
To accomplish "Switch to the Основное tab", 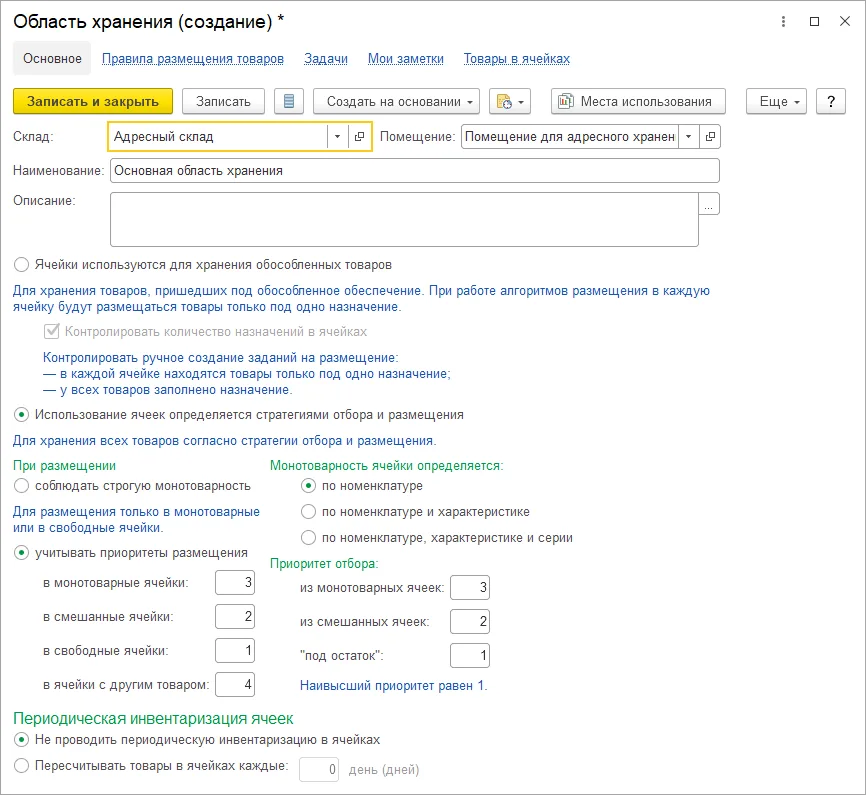I will click(x=52, y=59).
